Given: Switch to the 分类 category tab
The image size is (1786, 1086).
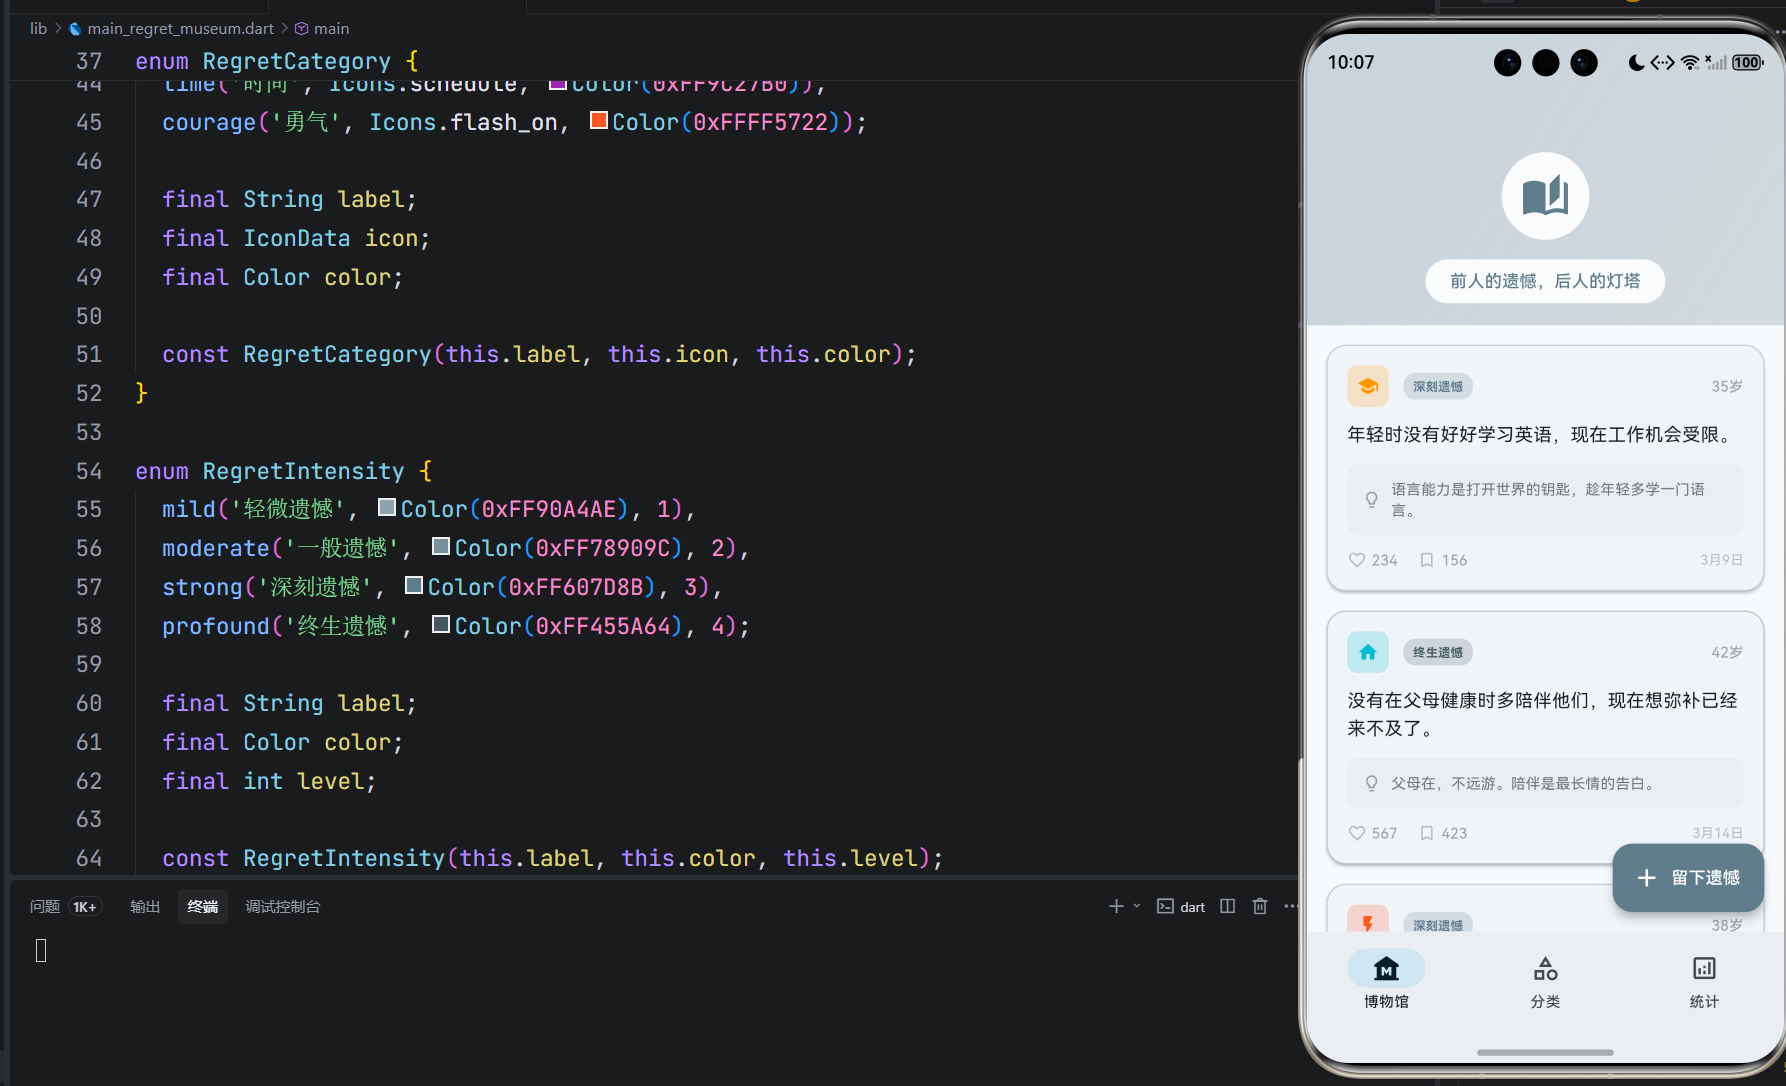Looking at the screenshot, I should coord(1545,980).
